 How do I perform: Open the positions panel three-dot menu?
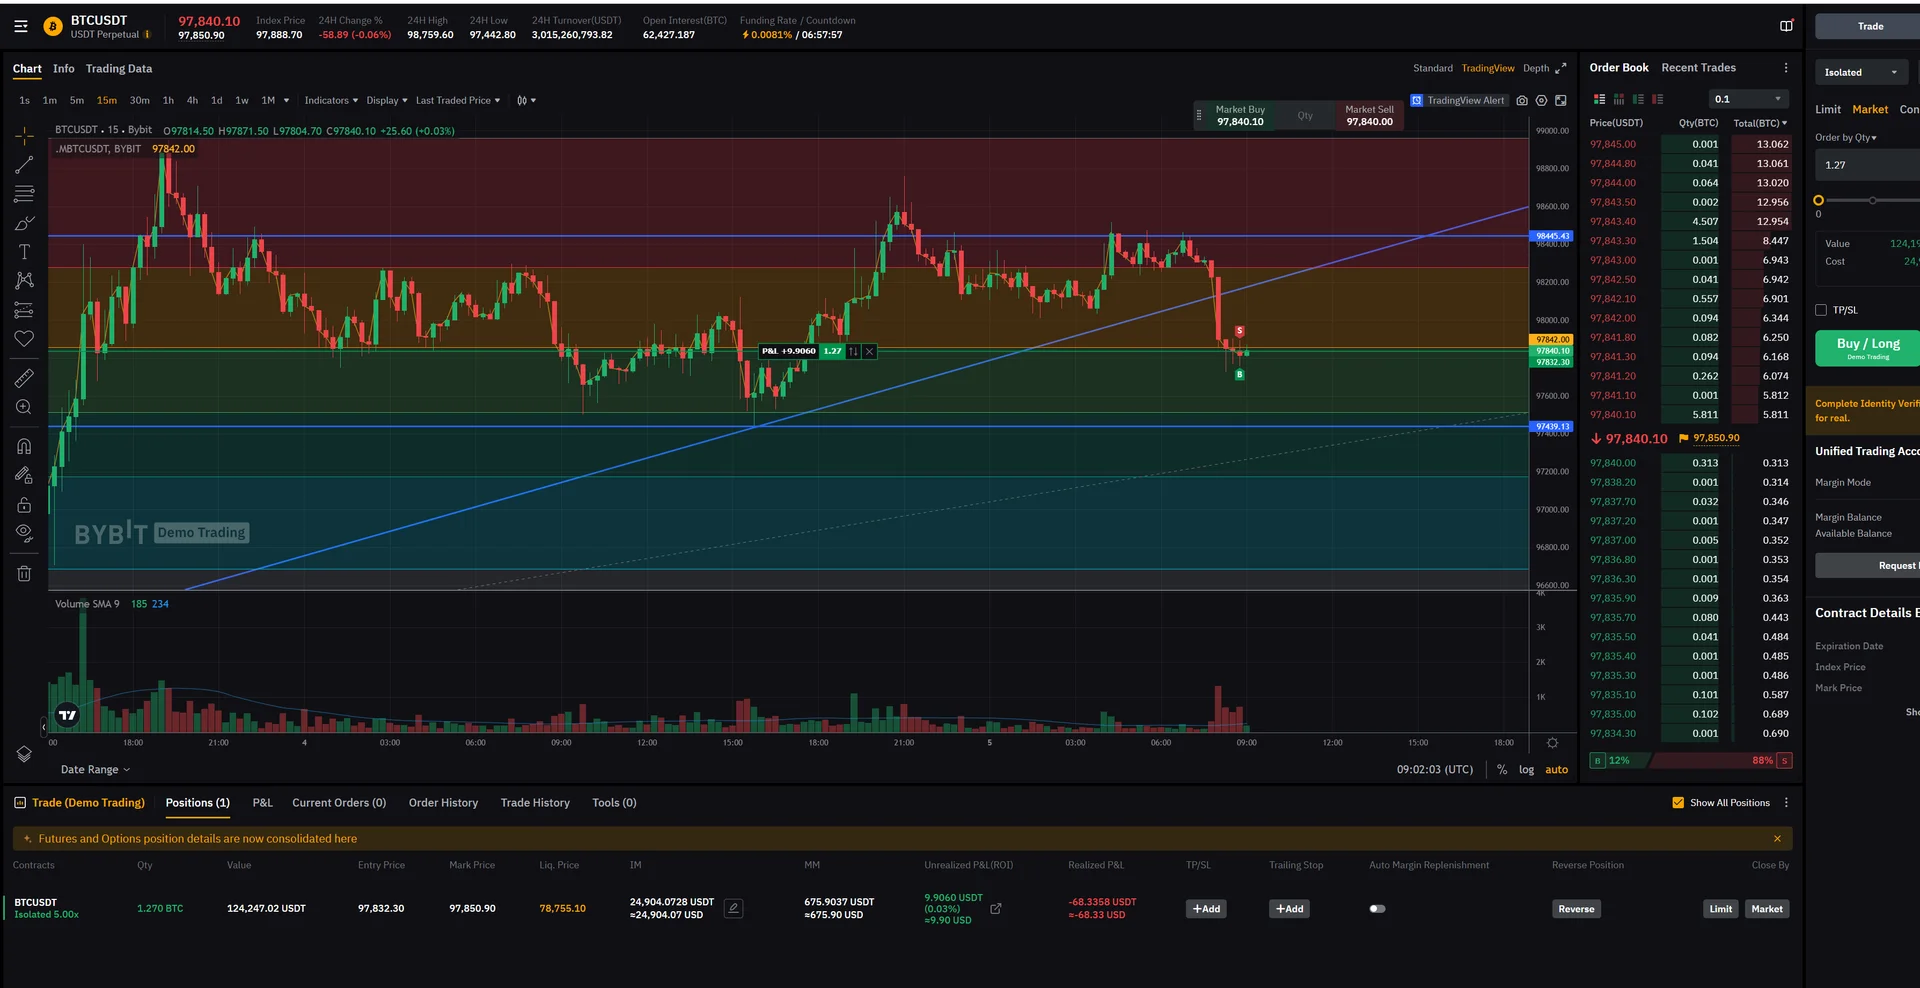[x=1786, y=803]
